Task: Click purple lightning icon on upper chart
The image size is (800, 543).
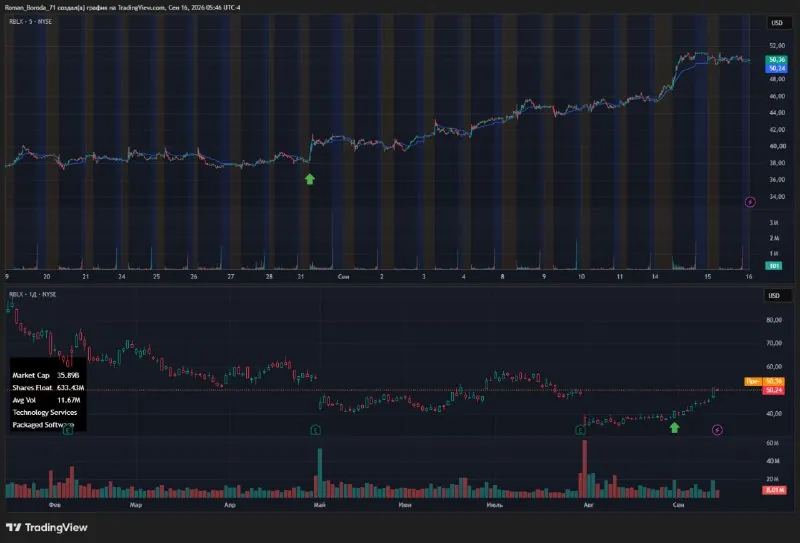Action: [x=750, y=202]
